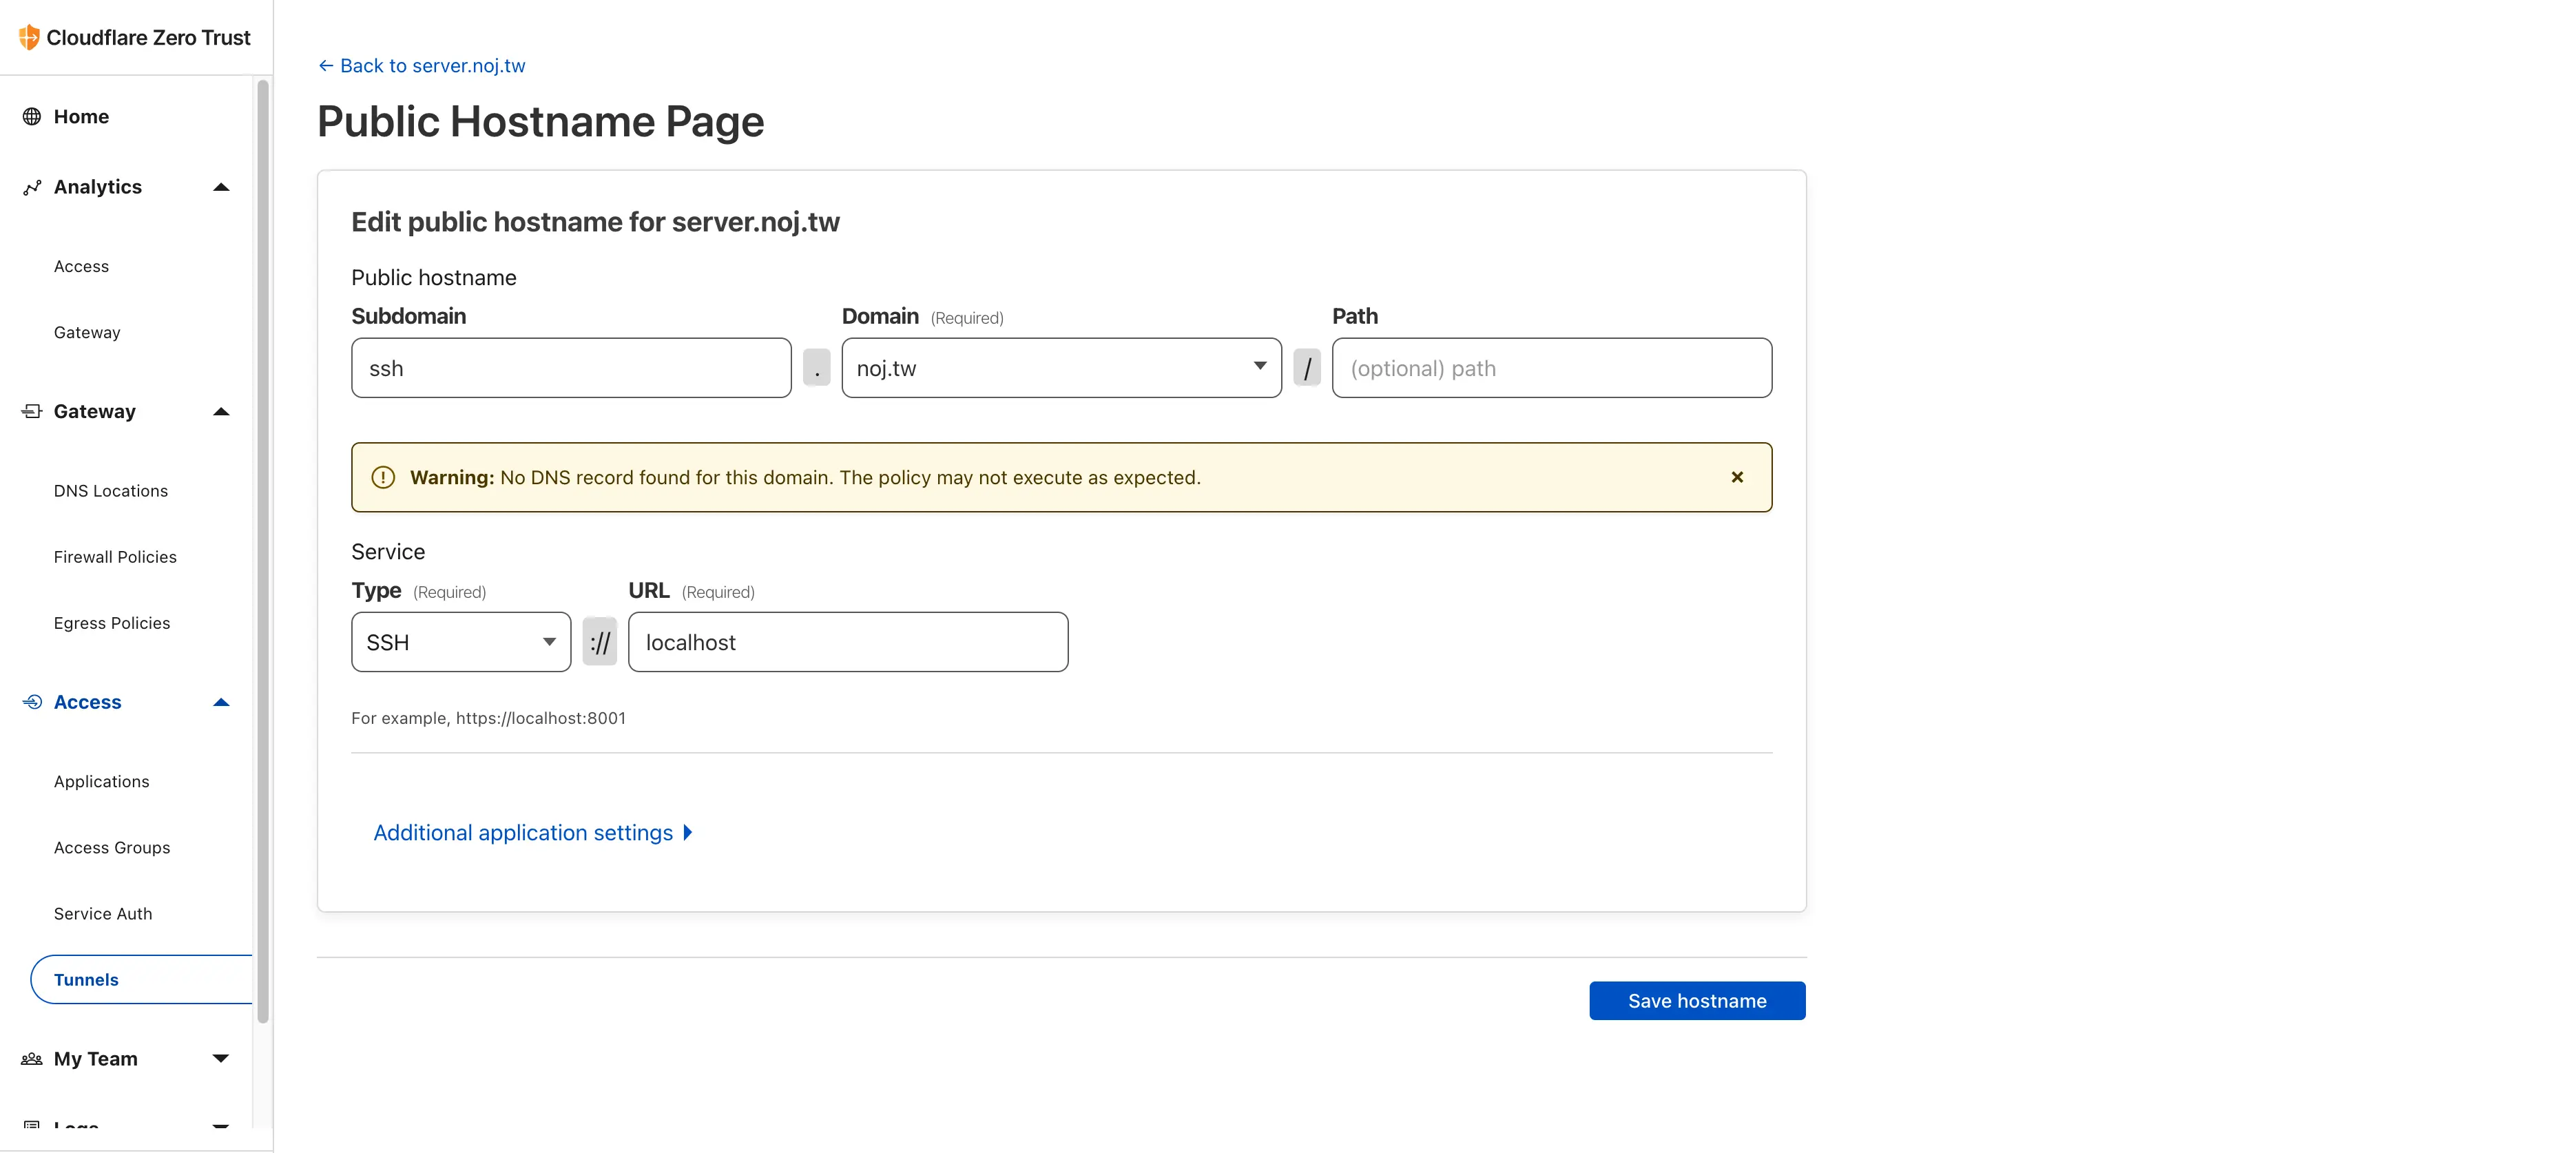The width and height of the screenshot is (2576, 1153).
Task: Open Home in the sidebar
Action: (81, 116)
